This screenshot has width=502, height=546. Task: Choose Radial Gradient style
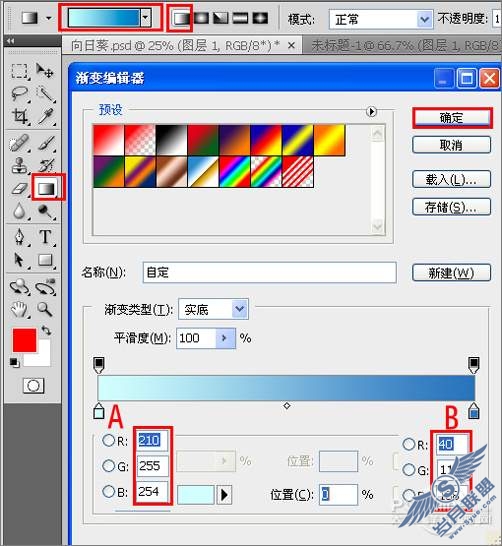[x=201, y=18]
